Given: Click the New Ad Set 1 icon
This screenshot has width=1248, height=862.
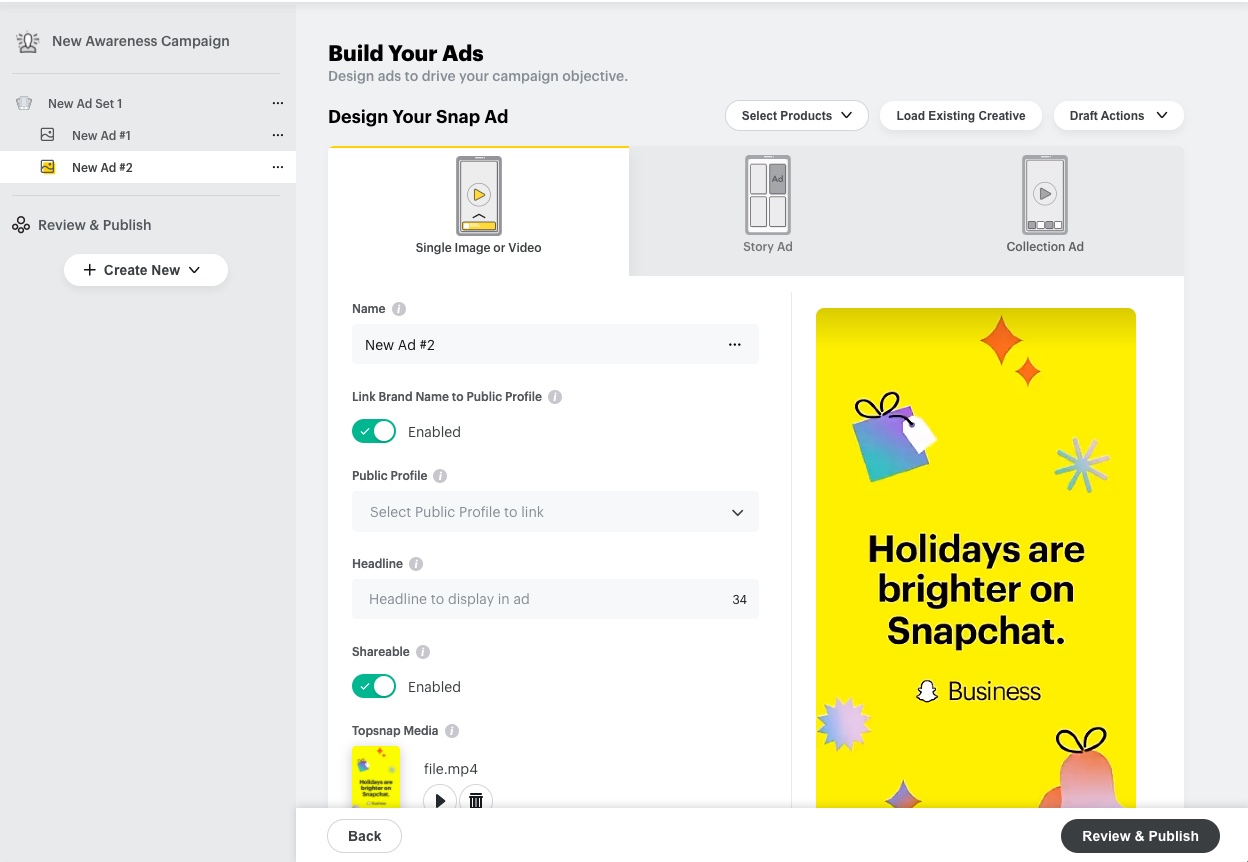Looking at the screenshot, I should [x=25, y=103].
